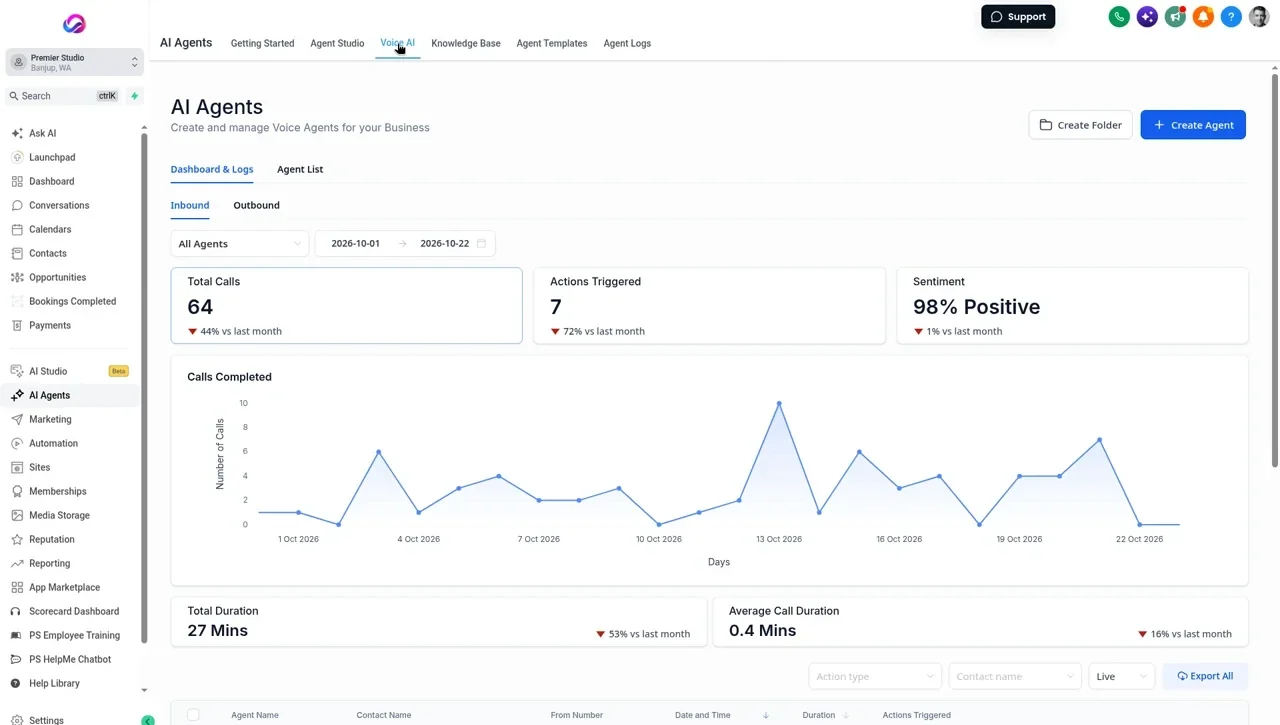This screenshot has height=725, width=1280.
Task: Expand the Premier Studio account switcher
Action: (74, 62)
